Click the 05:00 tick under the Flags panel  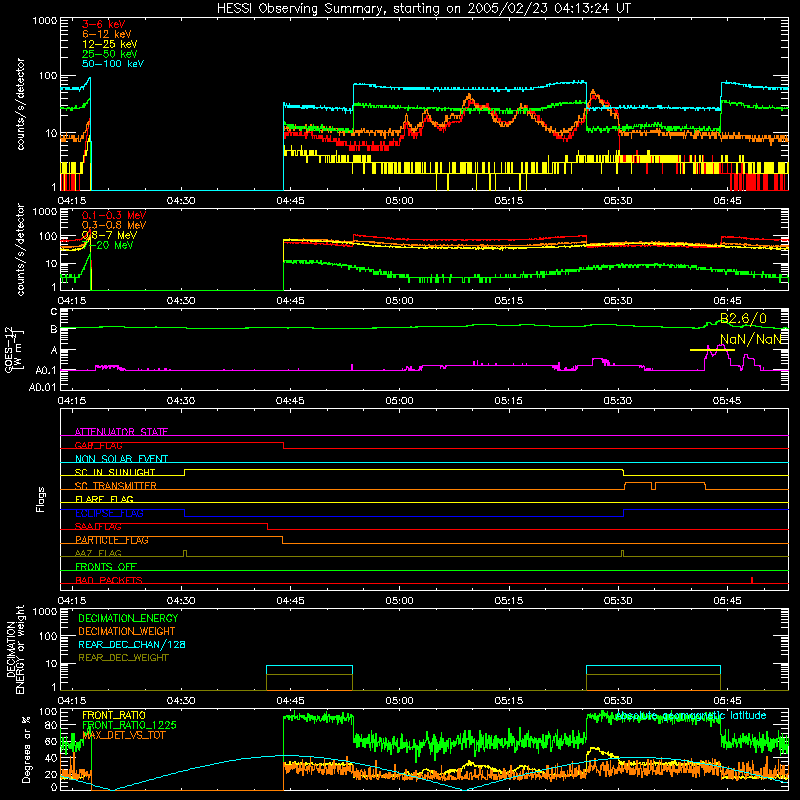pyautogui.click(x=399, y=601)
